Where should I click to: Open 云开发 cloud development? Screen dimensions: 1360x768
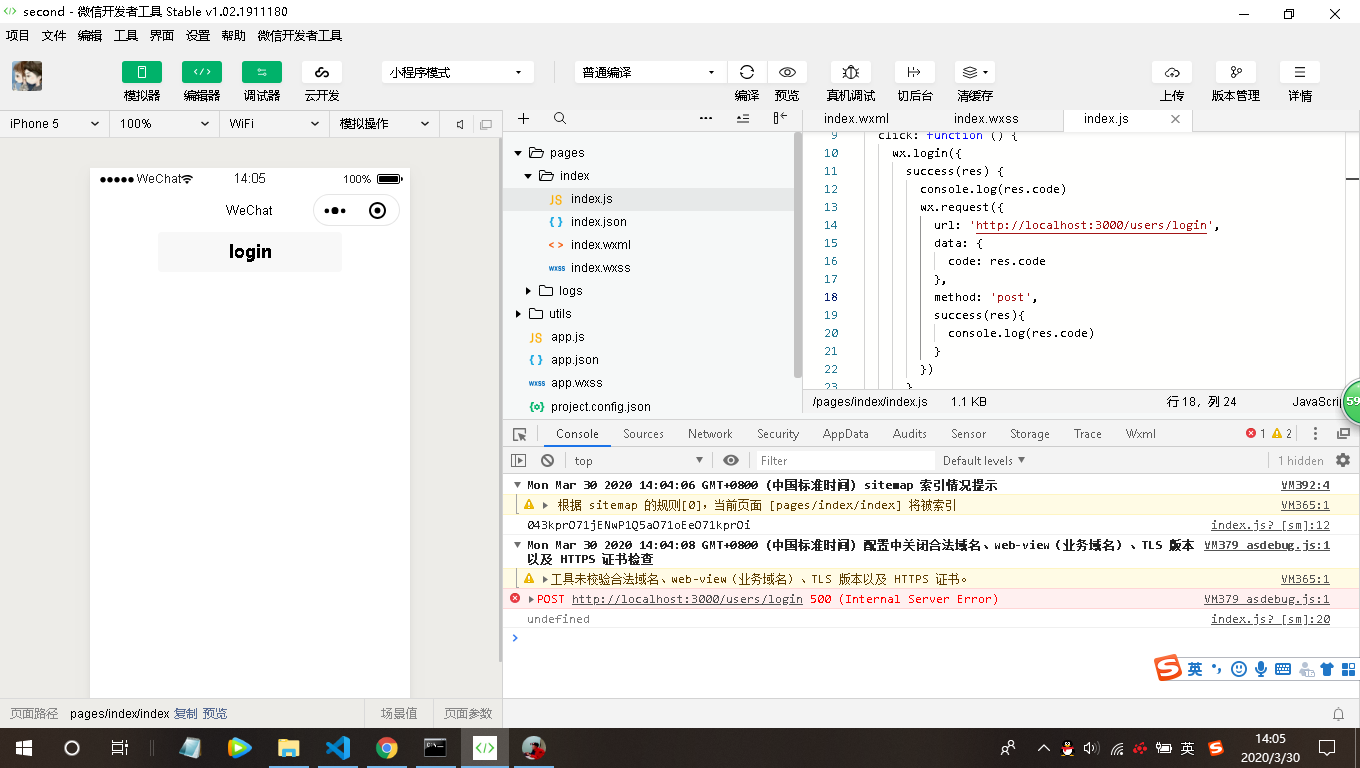(x=322, y=72)
